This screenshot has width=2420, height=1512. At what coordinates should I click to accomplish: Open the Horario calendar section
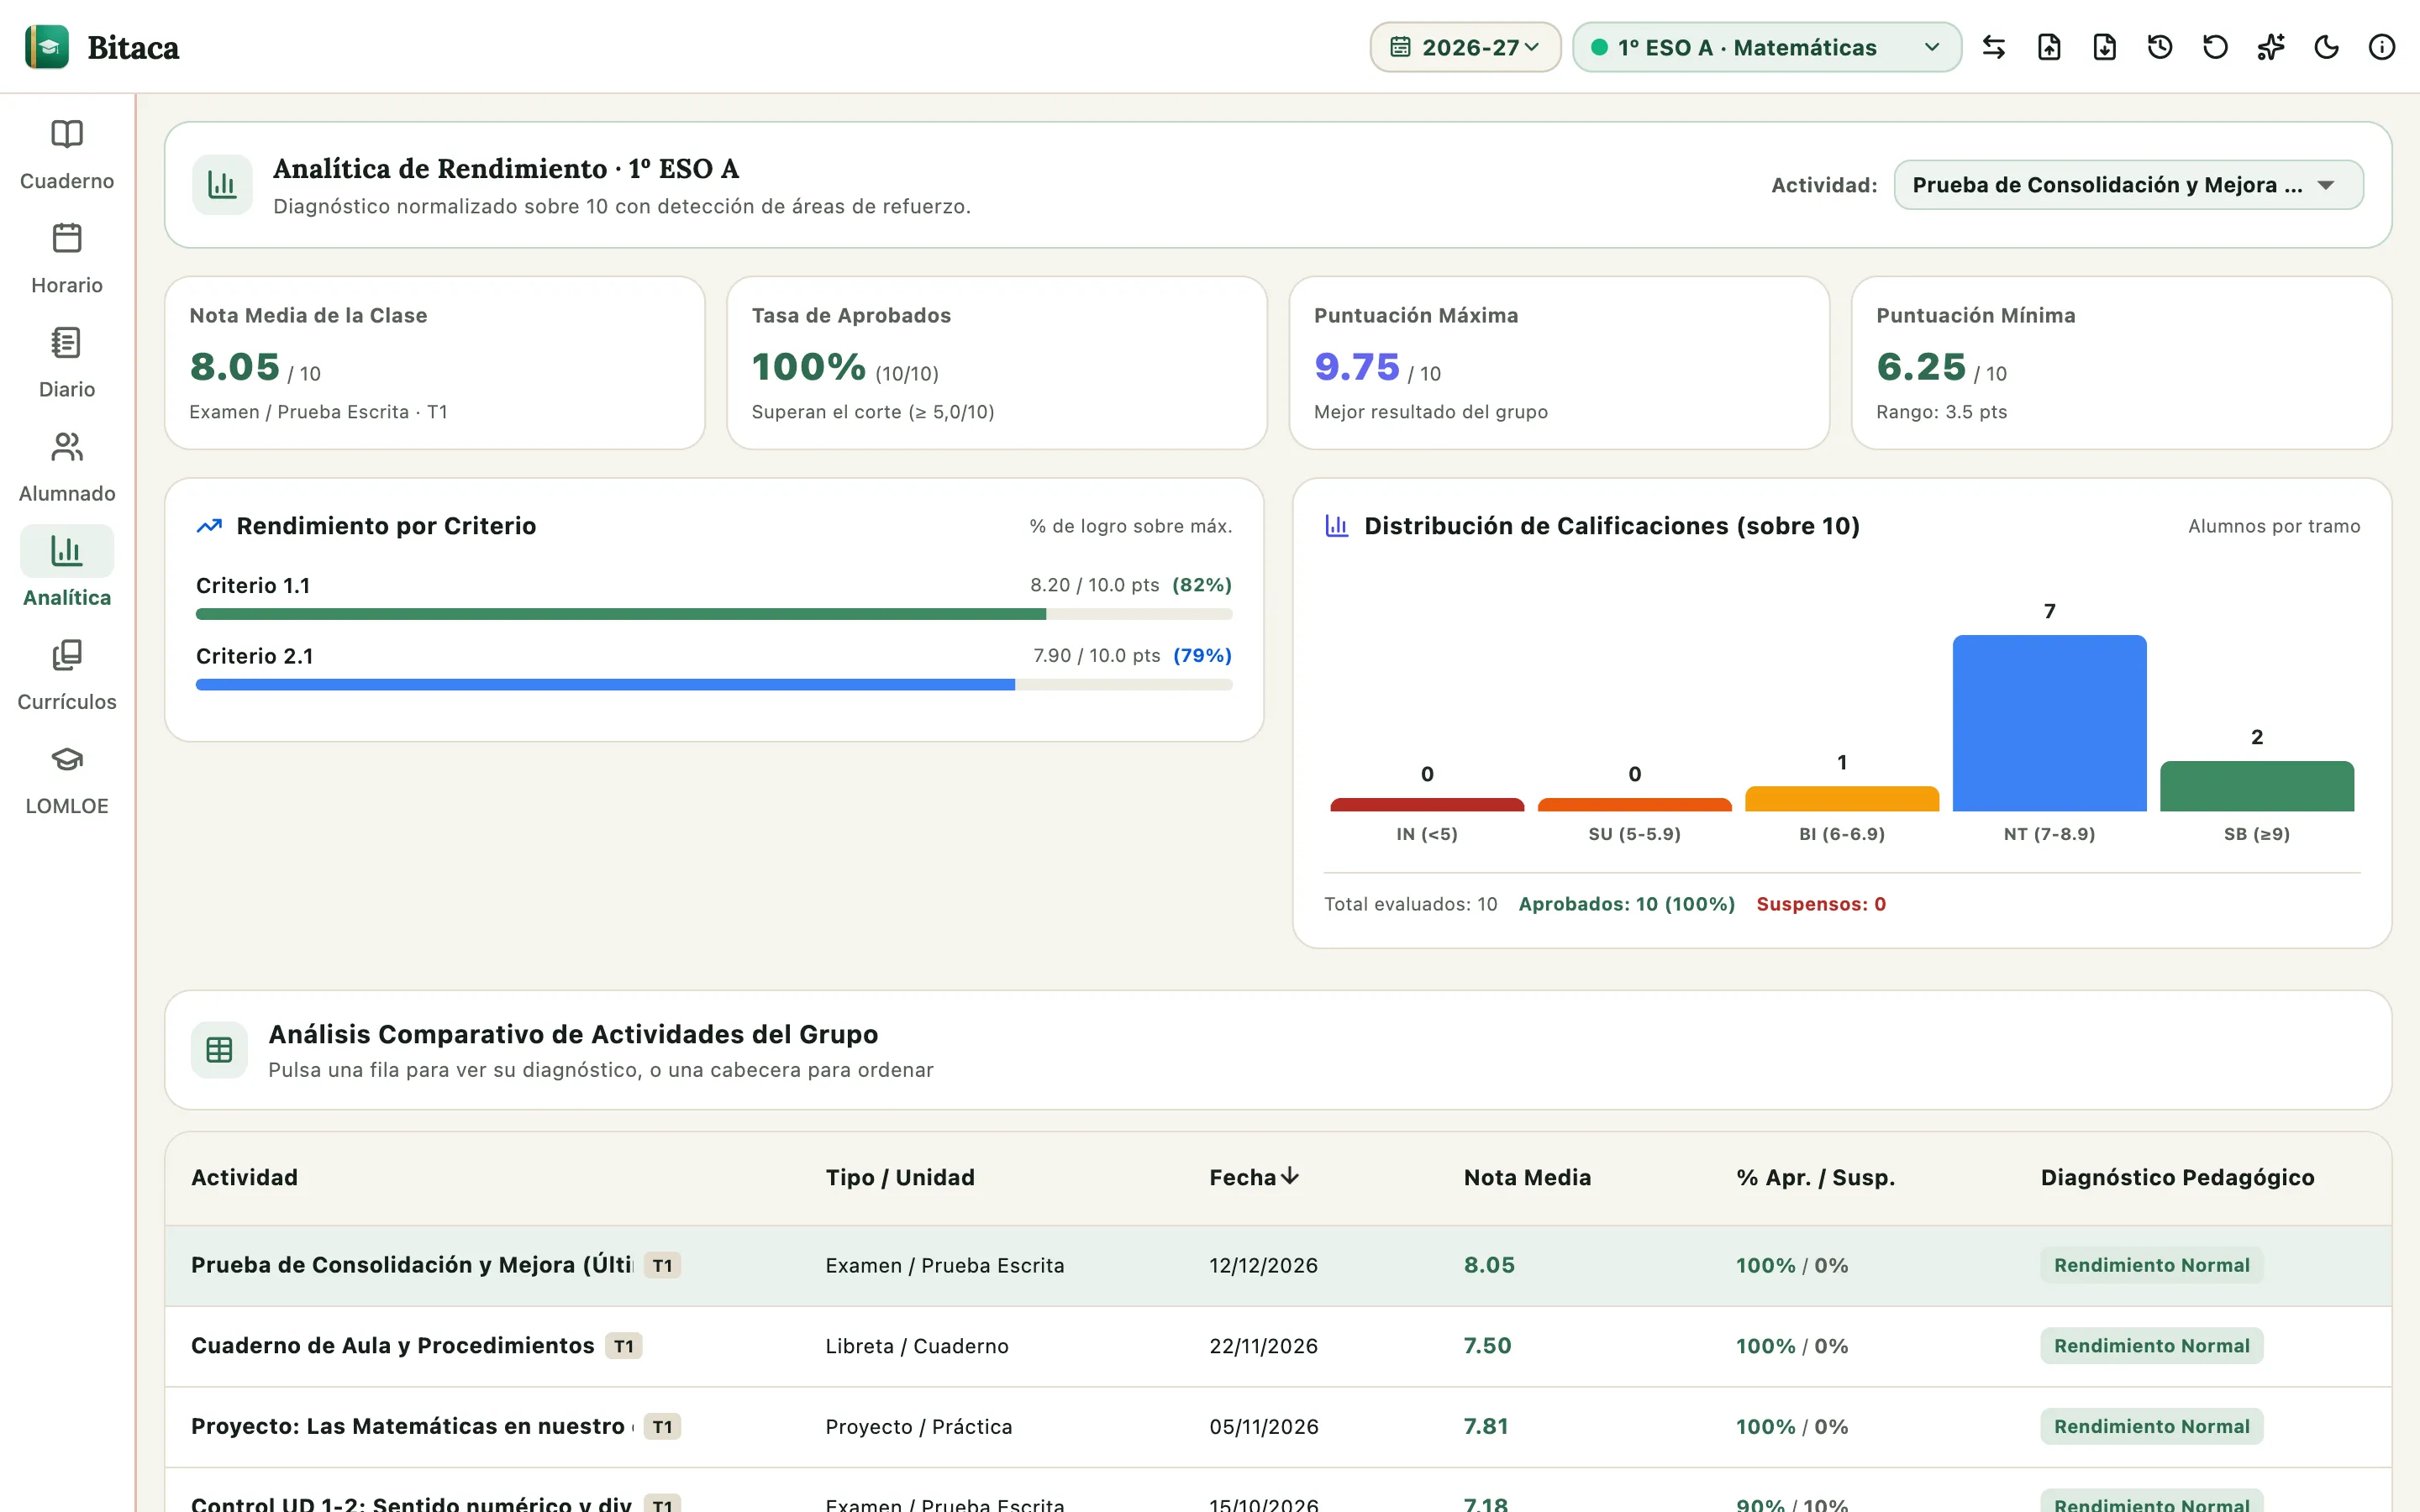67,259
